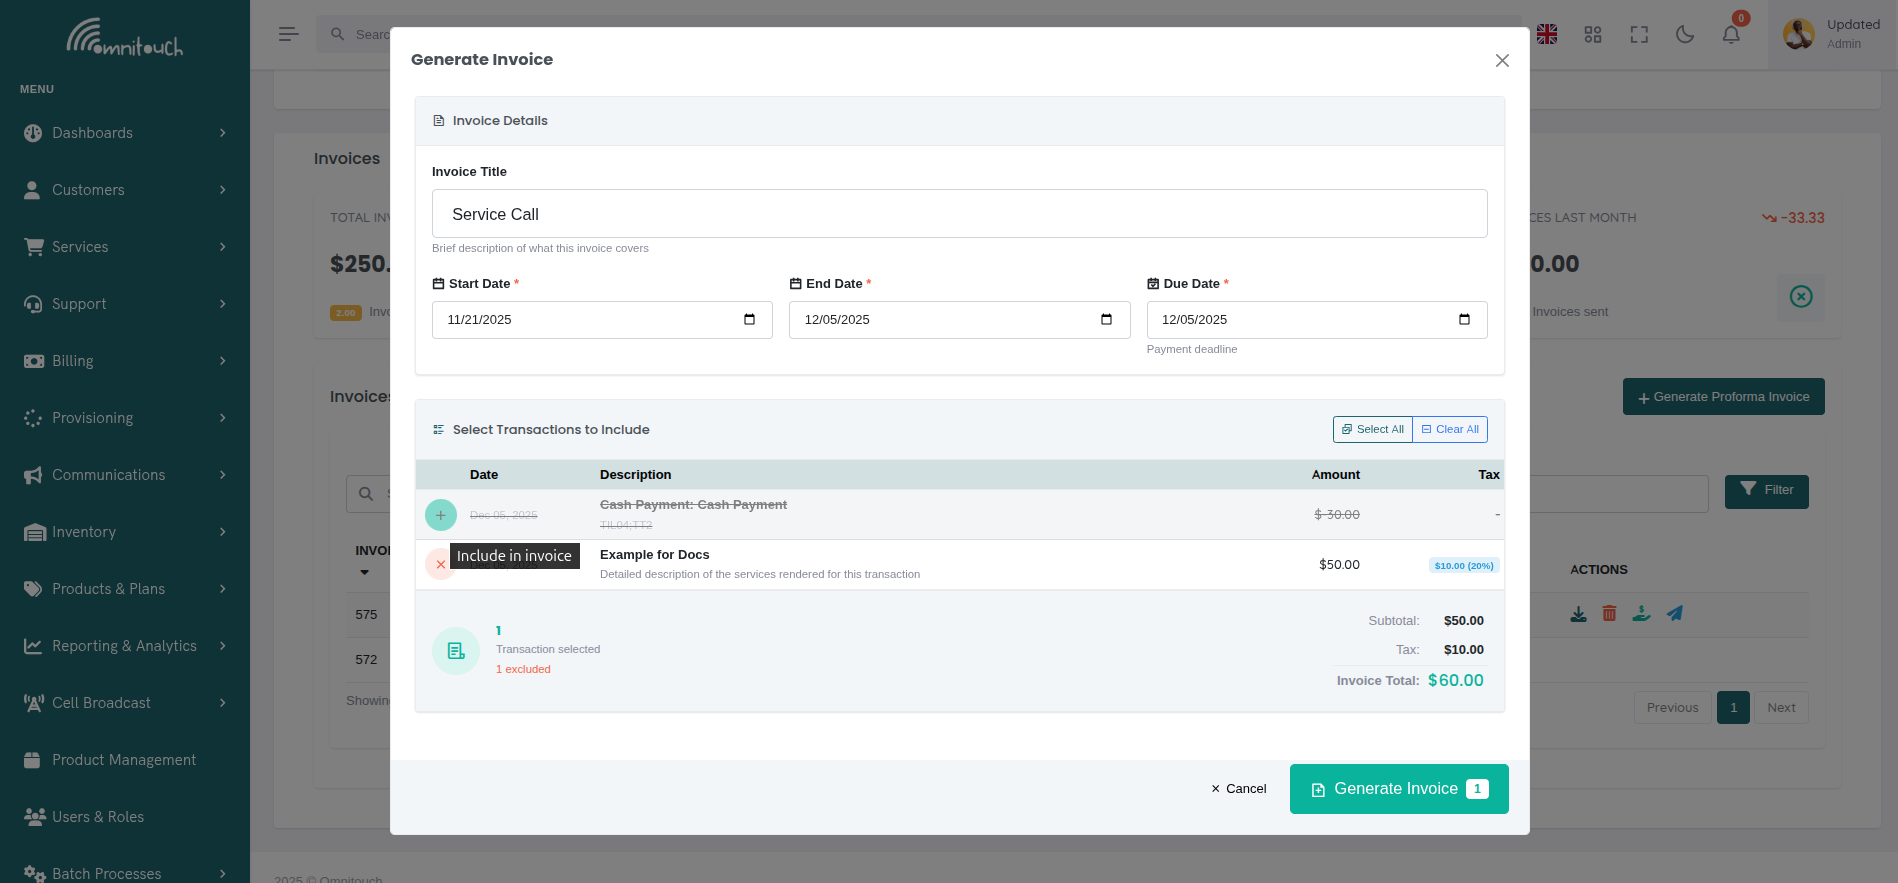Viewport: 1898px width, 883px height.
Task: Click Clear All transactions button
Action: (1450, 429)
